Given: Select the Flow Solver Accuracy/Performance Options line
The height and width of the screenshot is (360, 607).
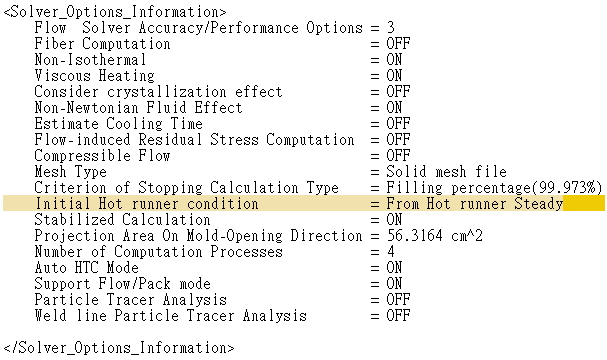Looking at the screenshot, I should [x=214, y=28].
